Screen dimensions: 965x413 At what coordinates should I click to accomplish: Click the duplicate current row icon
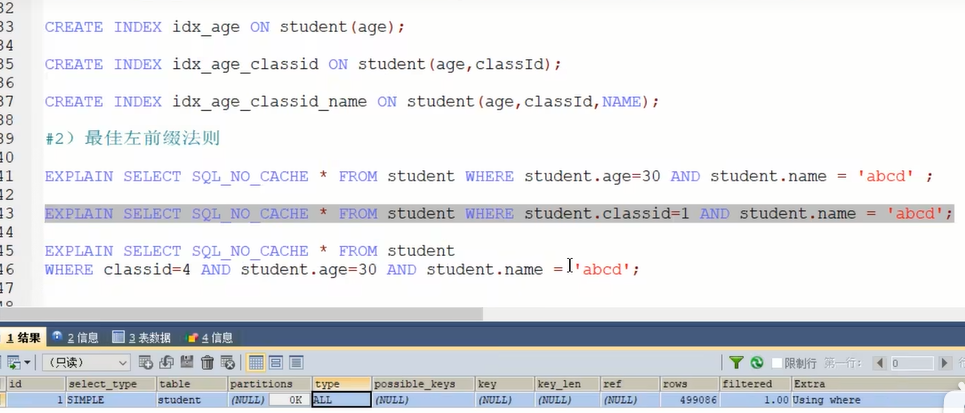[x=166, y=363]
